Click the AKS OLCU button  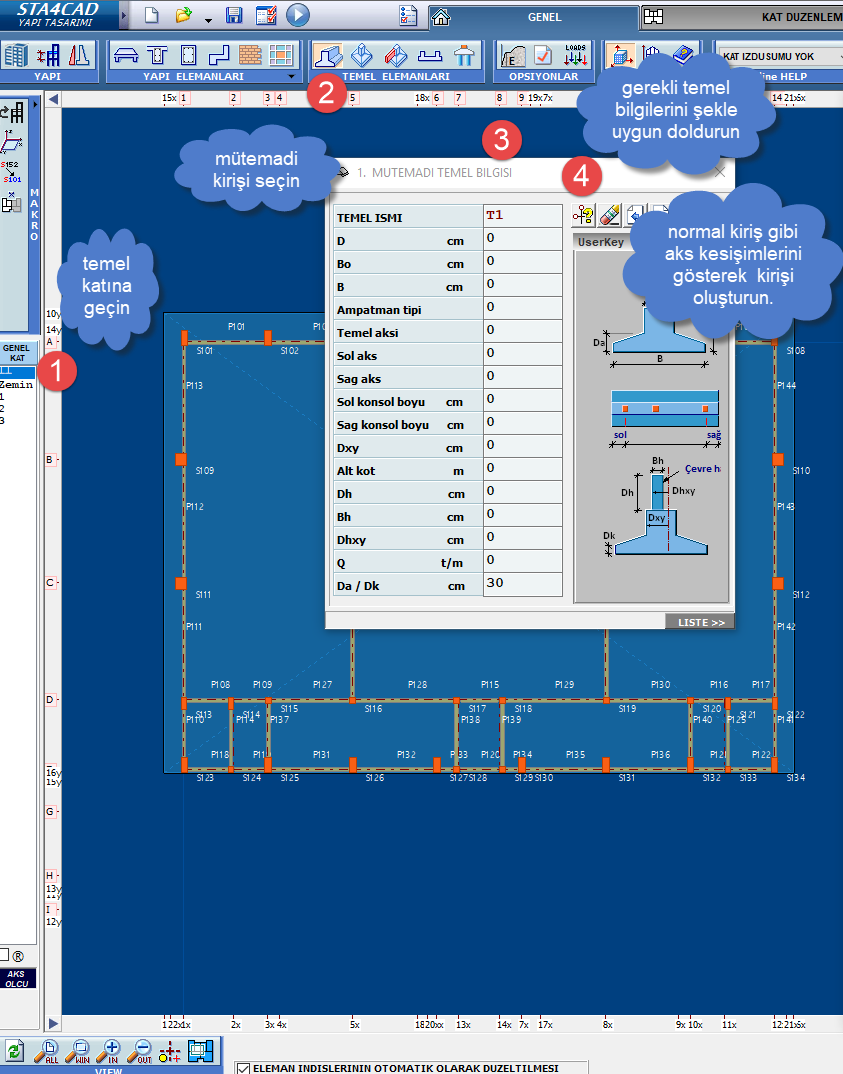(x=17, y=978)
